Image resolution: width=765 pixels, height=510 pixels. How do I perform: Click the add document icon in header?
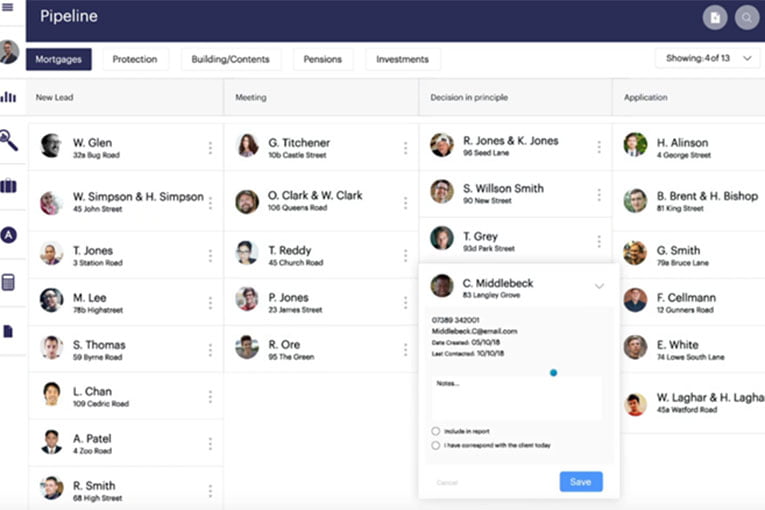click(714, 18)
